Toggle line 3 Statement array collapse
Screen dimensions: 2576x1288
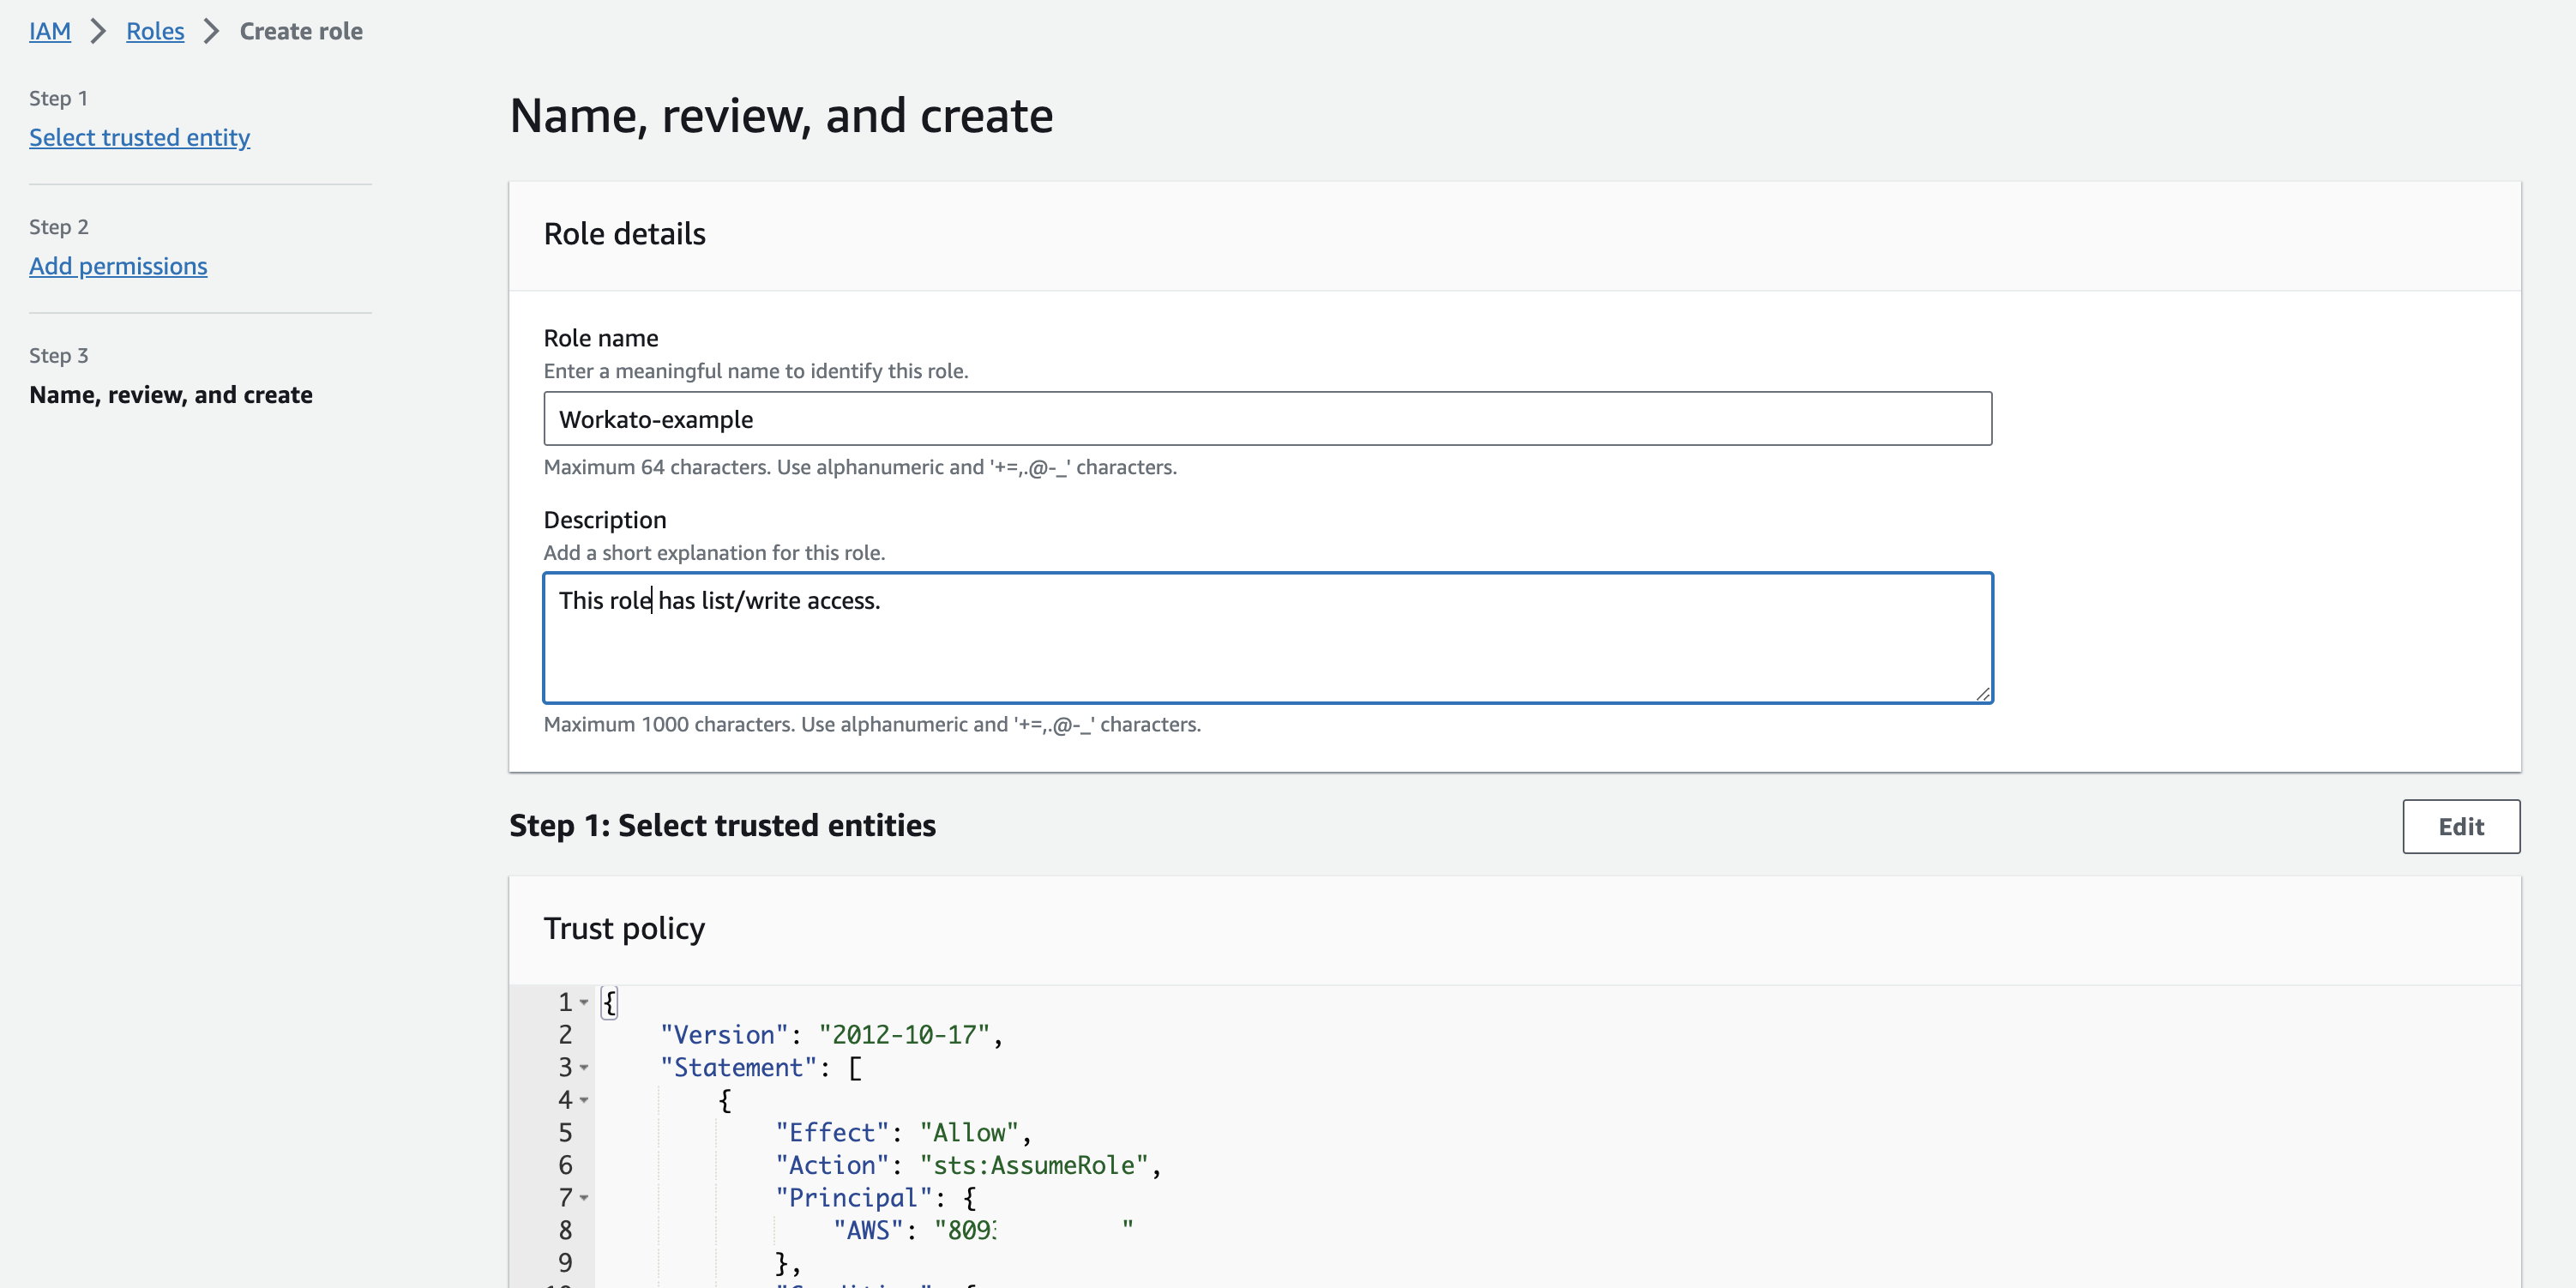click(x=585, y=1068)
